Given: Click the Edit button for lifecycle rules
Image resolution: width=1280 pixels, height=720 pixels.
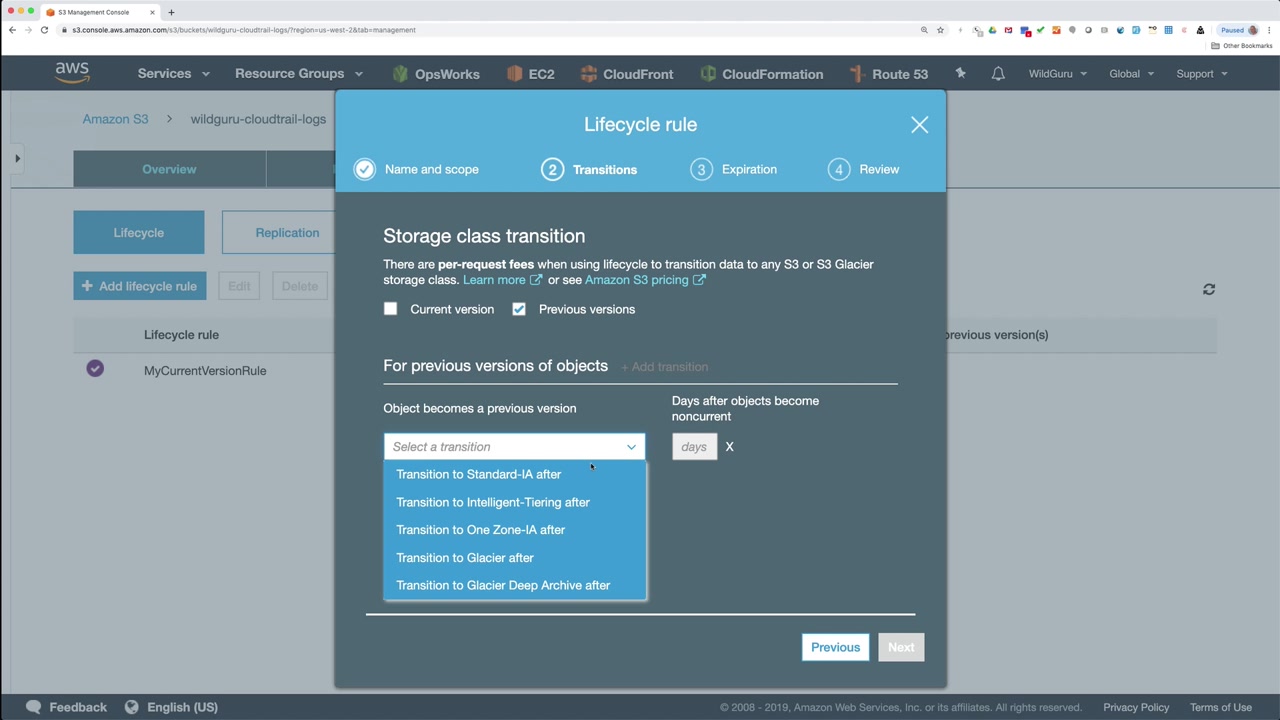Looking at the screenshot, I should pyautogui.click(x=239, y=286).
